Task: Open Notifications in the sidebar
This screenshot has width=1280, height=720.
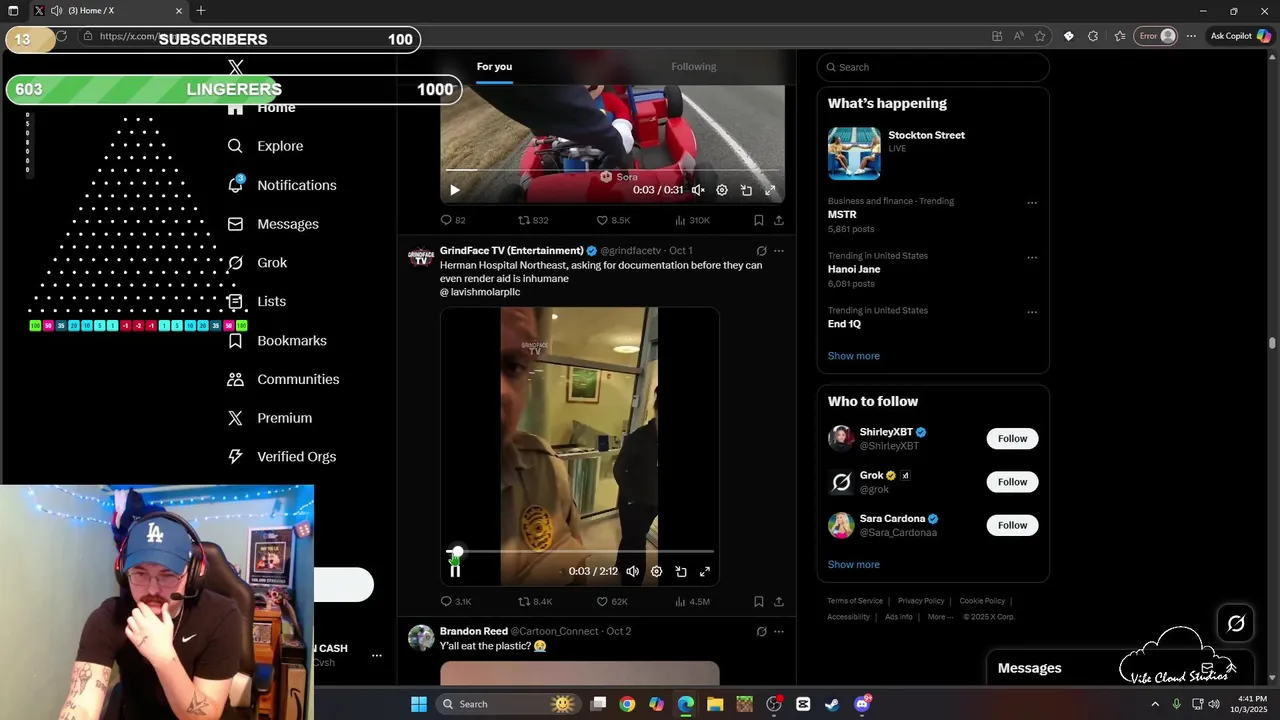Action: coord(282,185)
